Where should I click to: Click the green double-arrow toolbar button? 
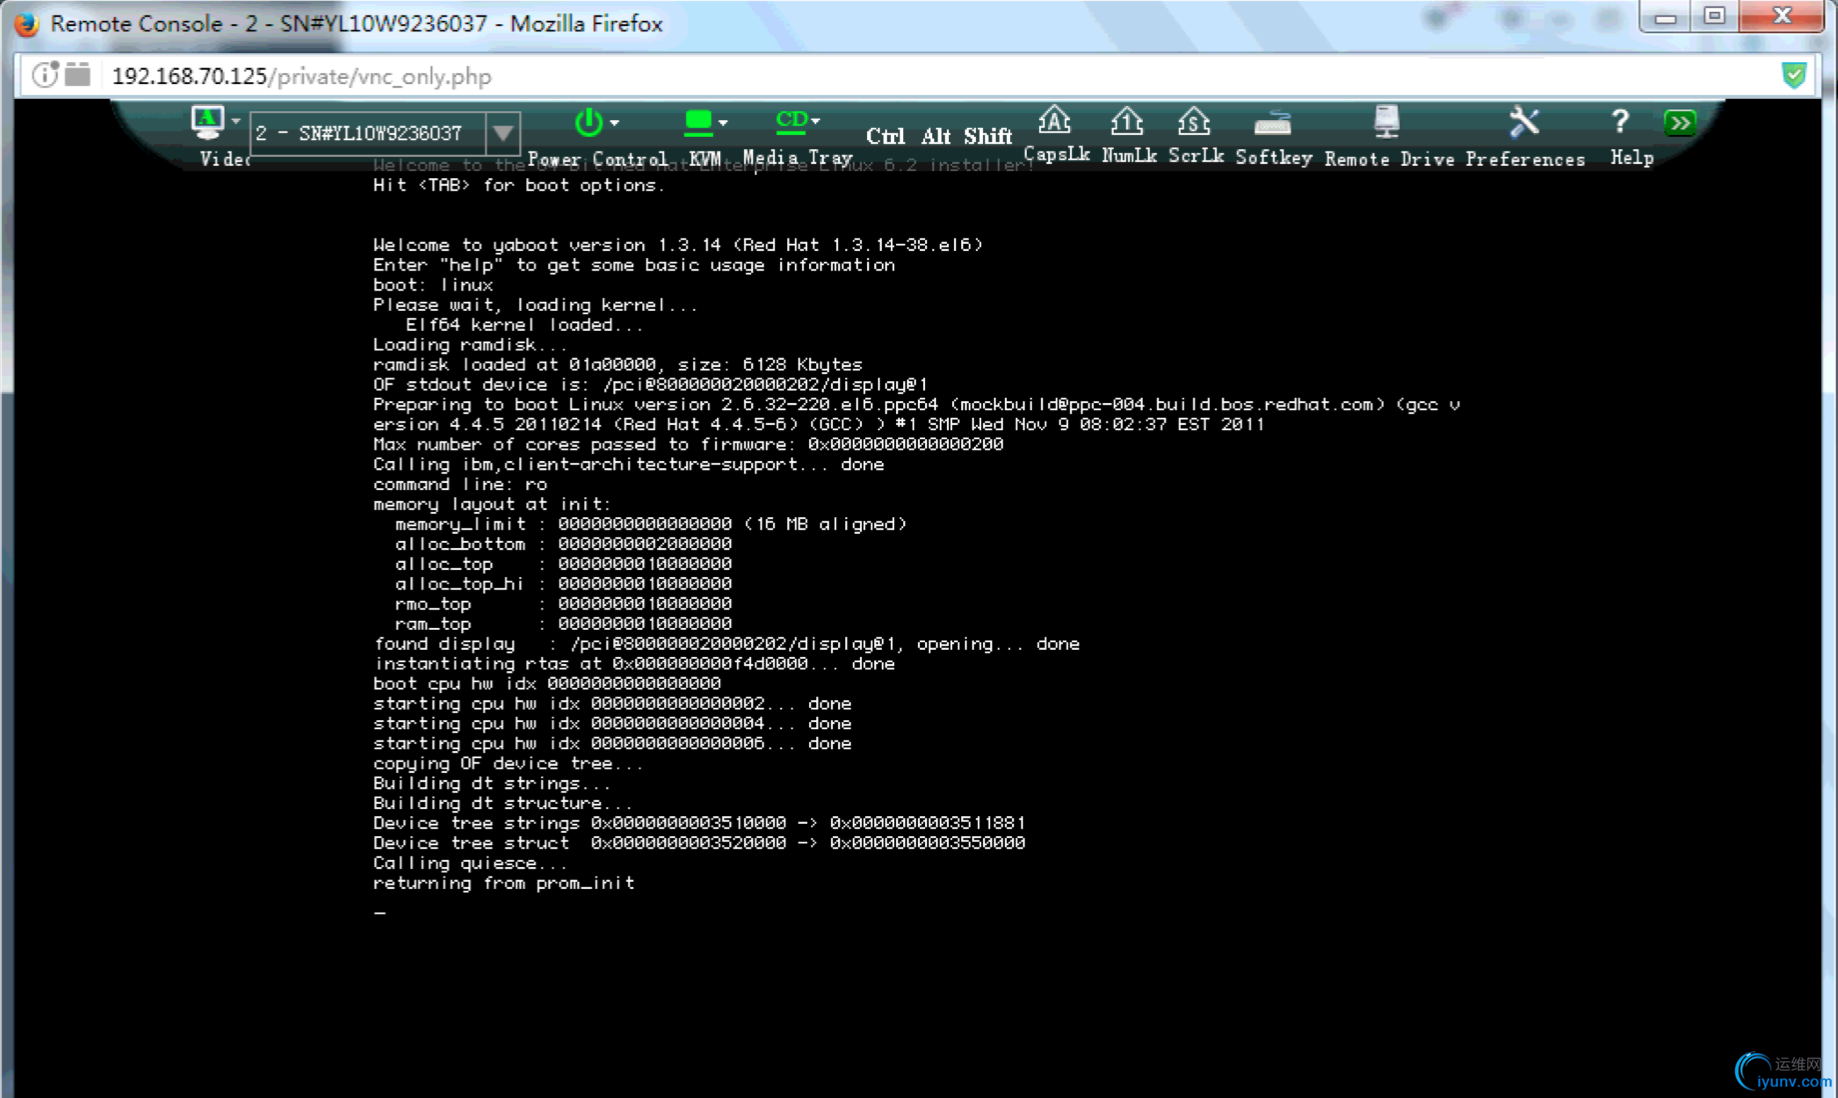(1680, 123)
